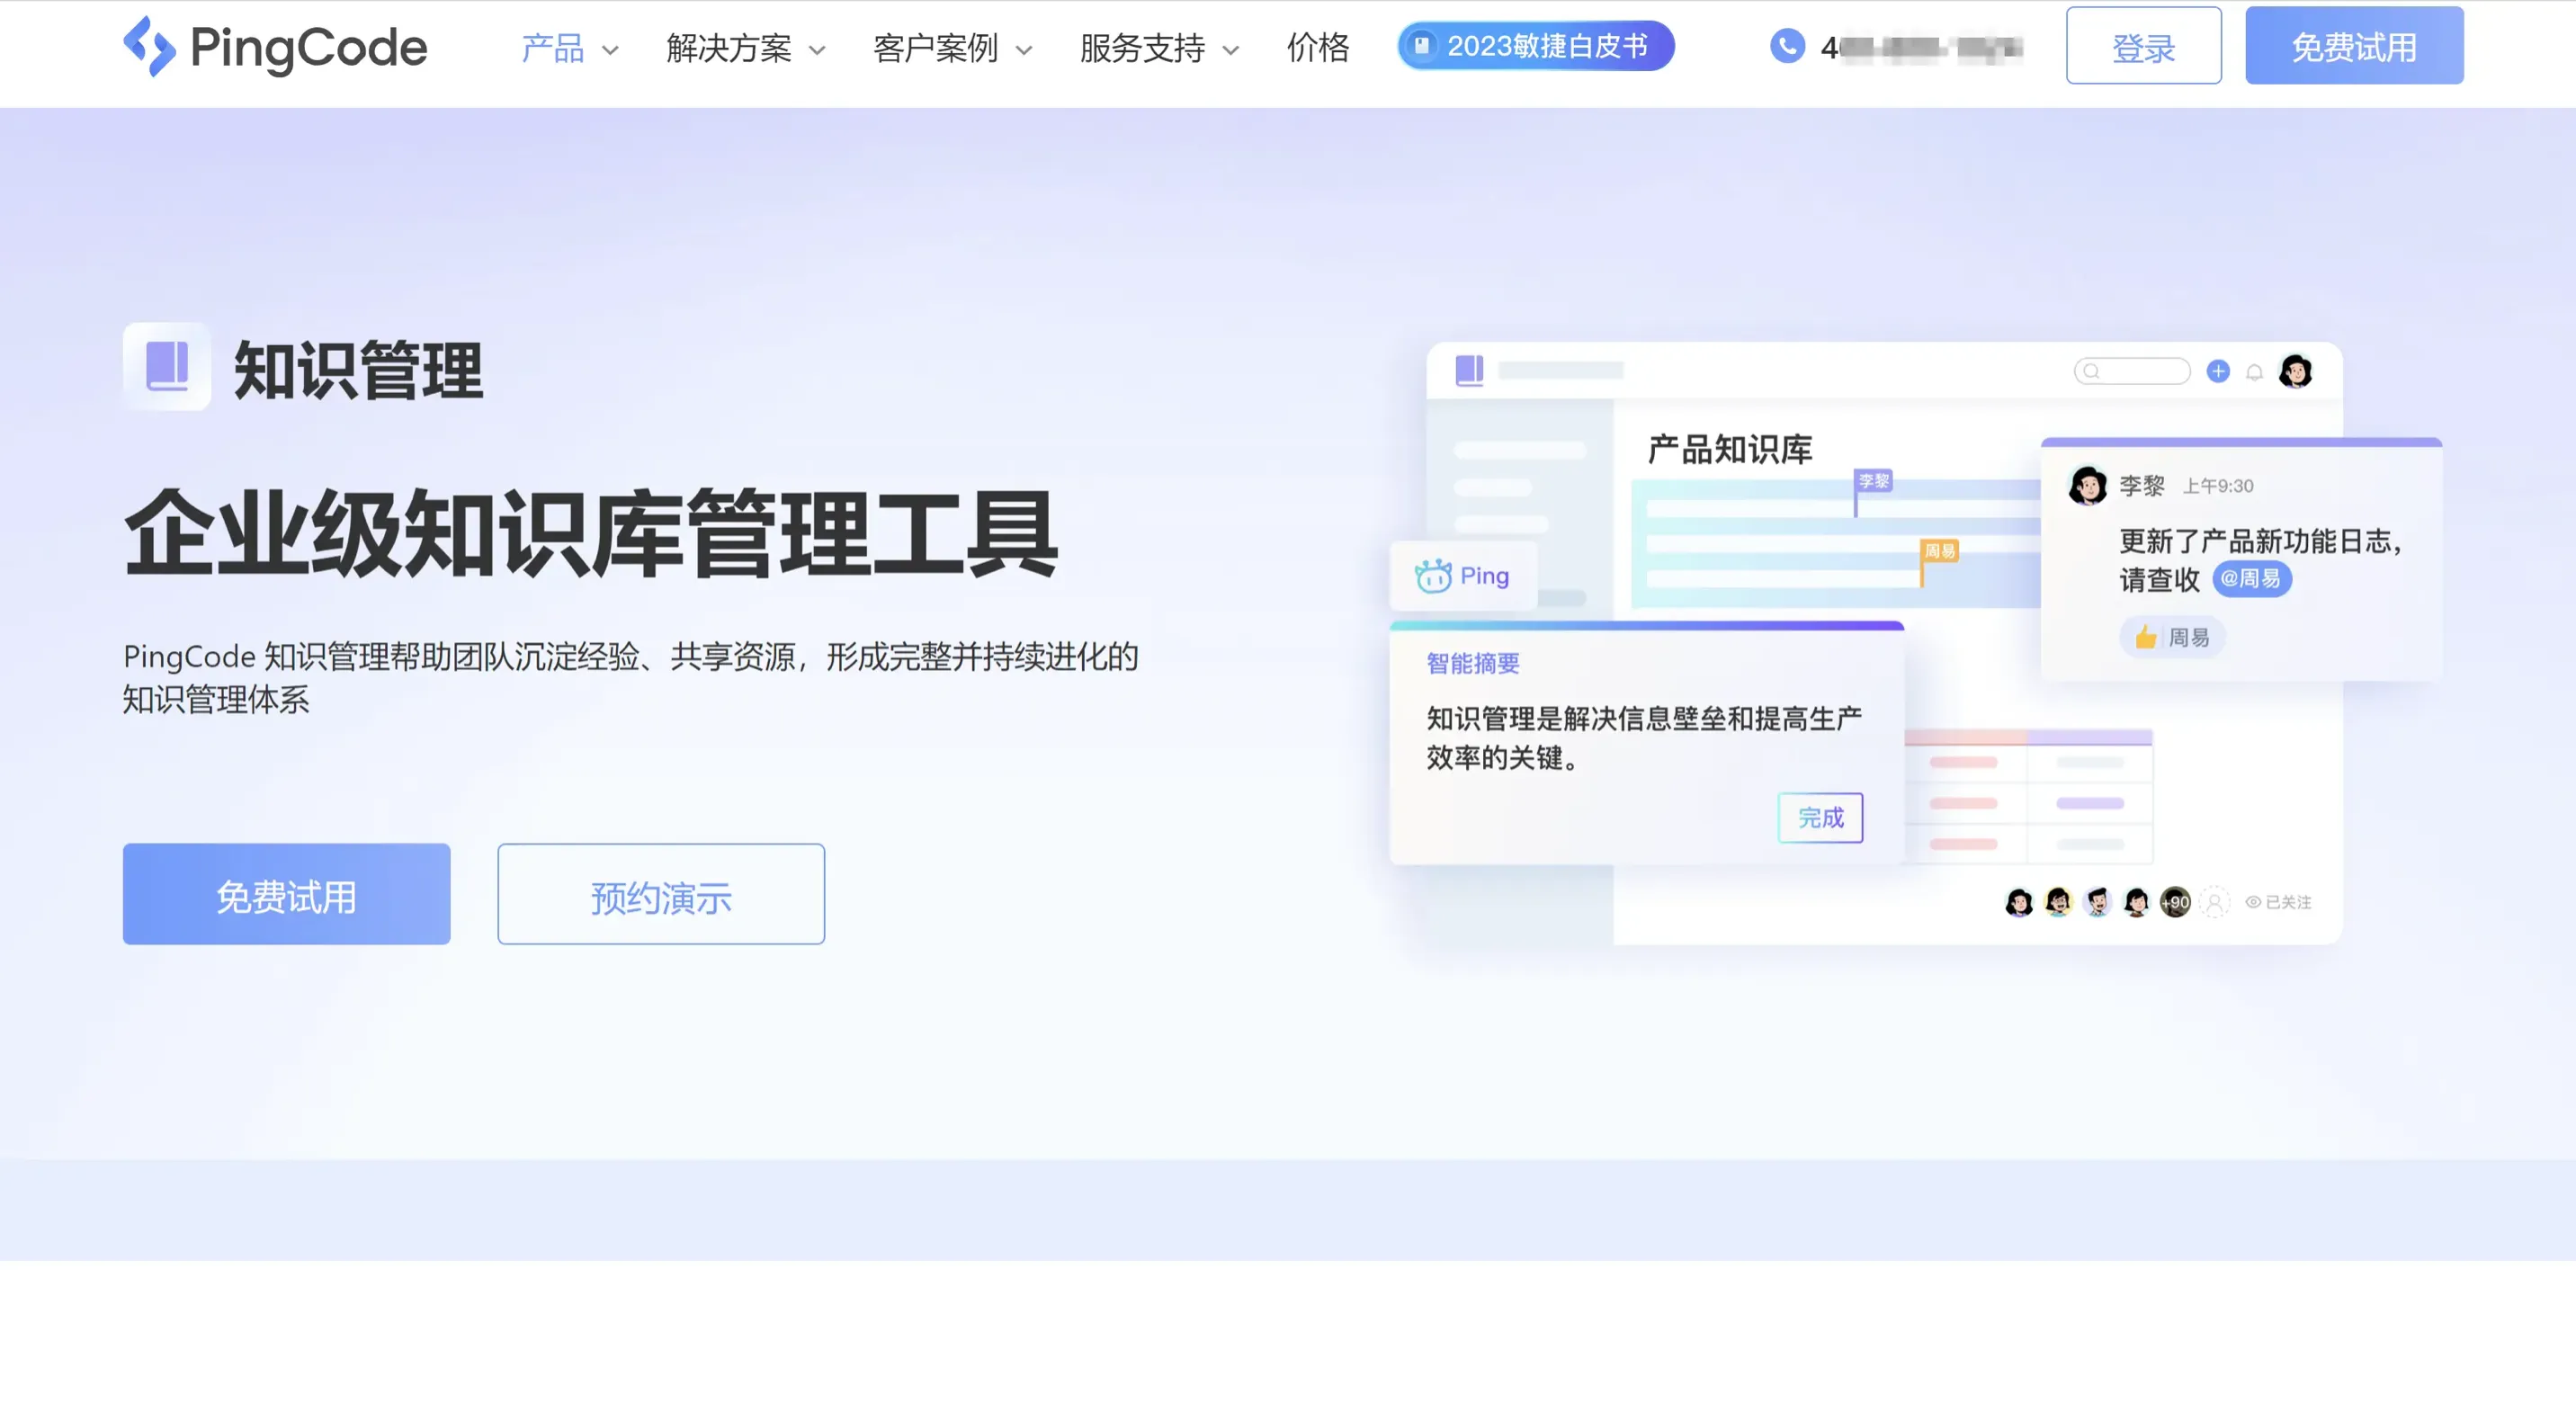Screen dimensions: 2576x1412
Task: Open the 产品 menu
Action: point(552,47)
